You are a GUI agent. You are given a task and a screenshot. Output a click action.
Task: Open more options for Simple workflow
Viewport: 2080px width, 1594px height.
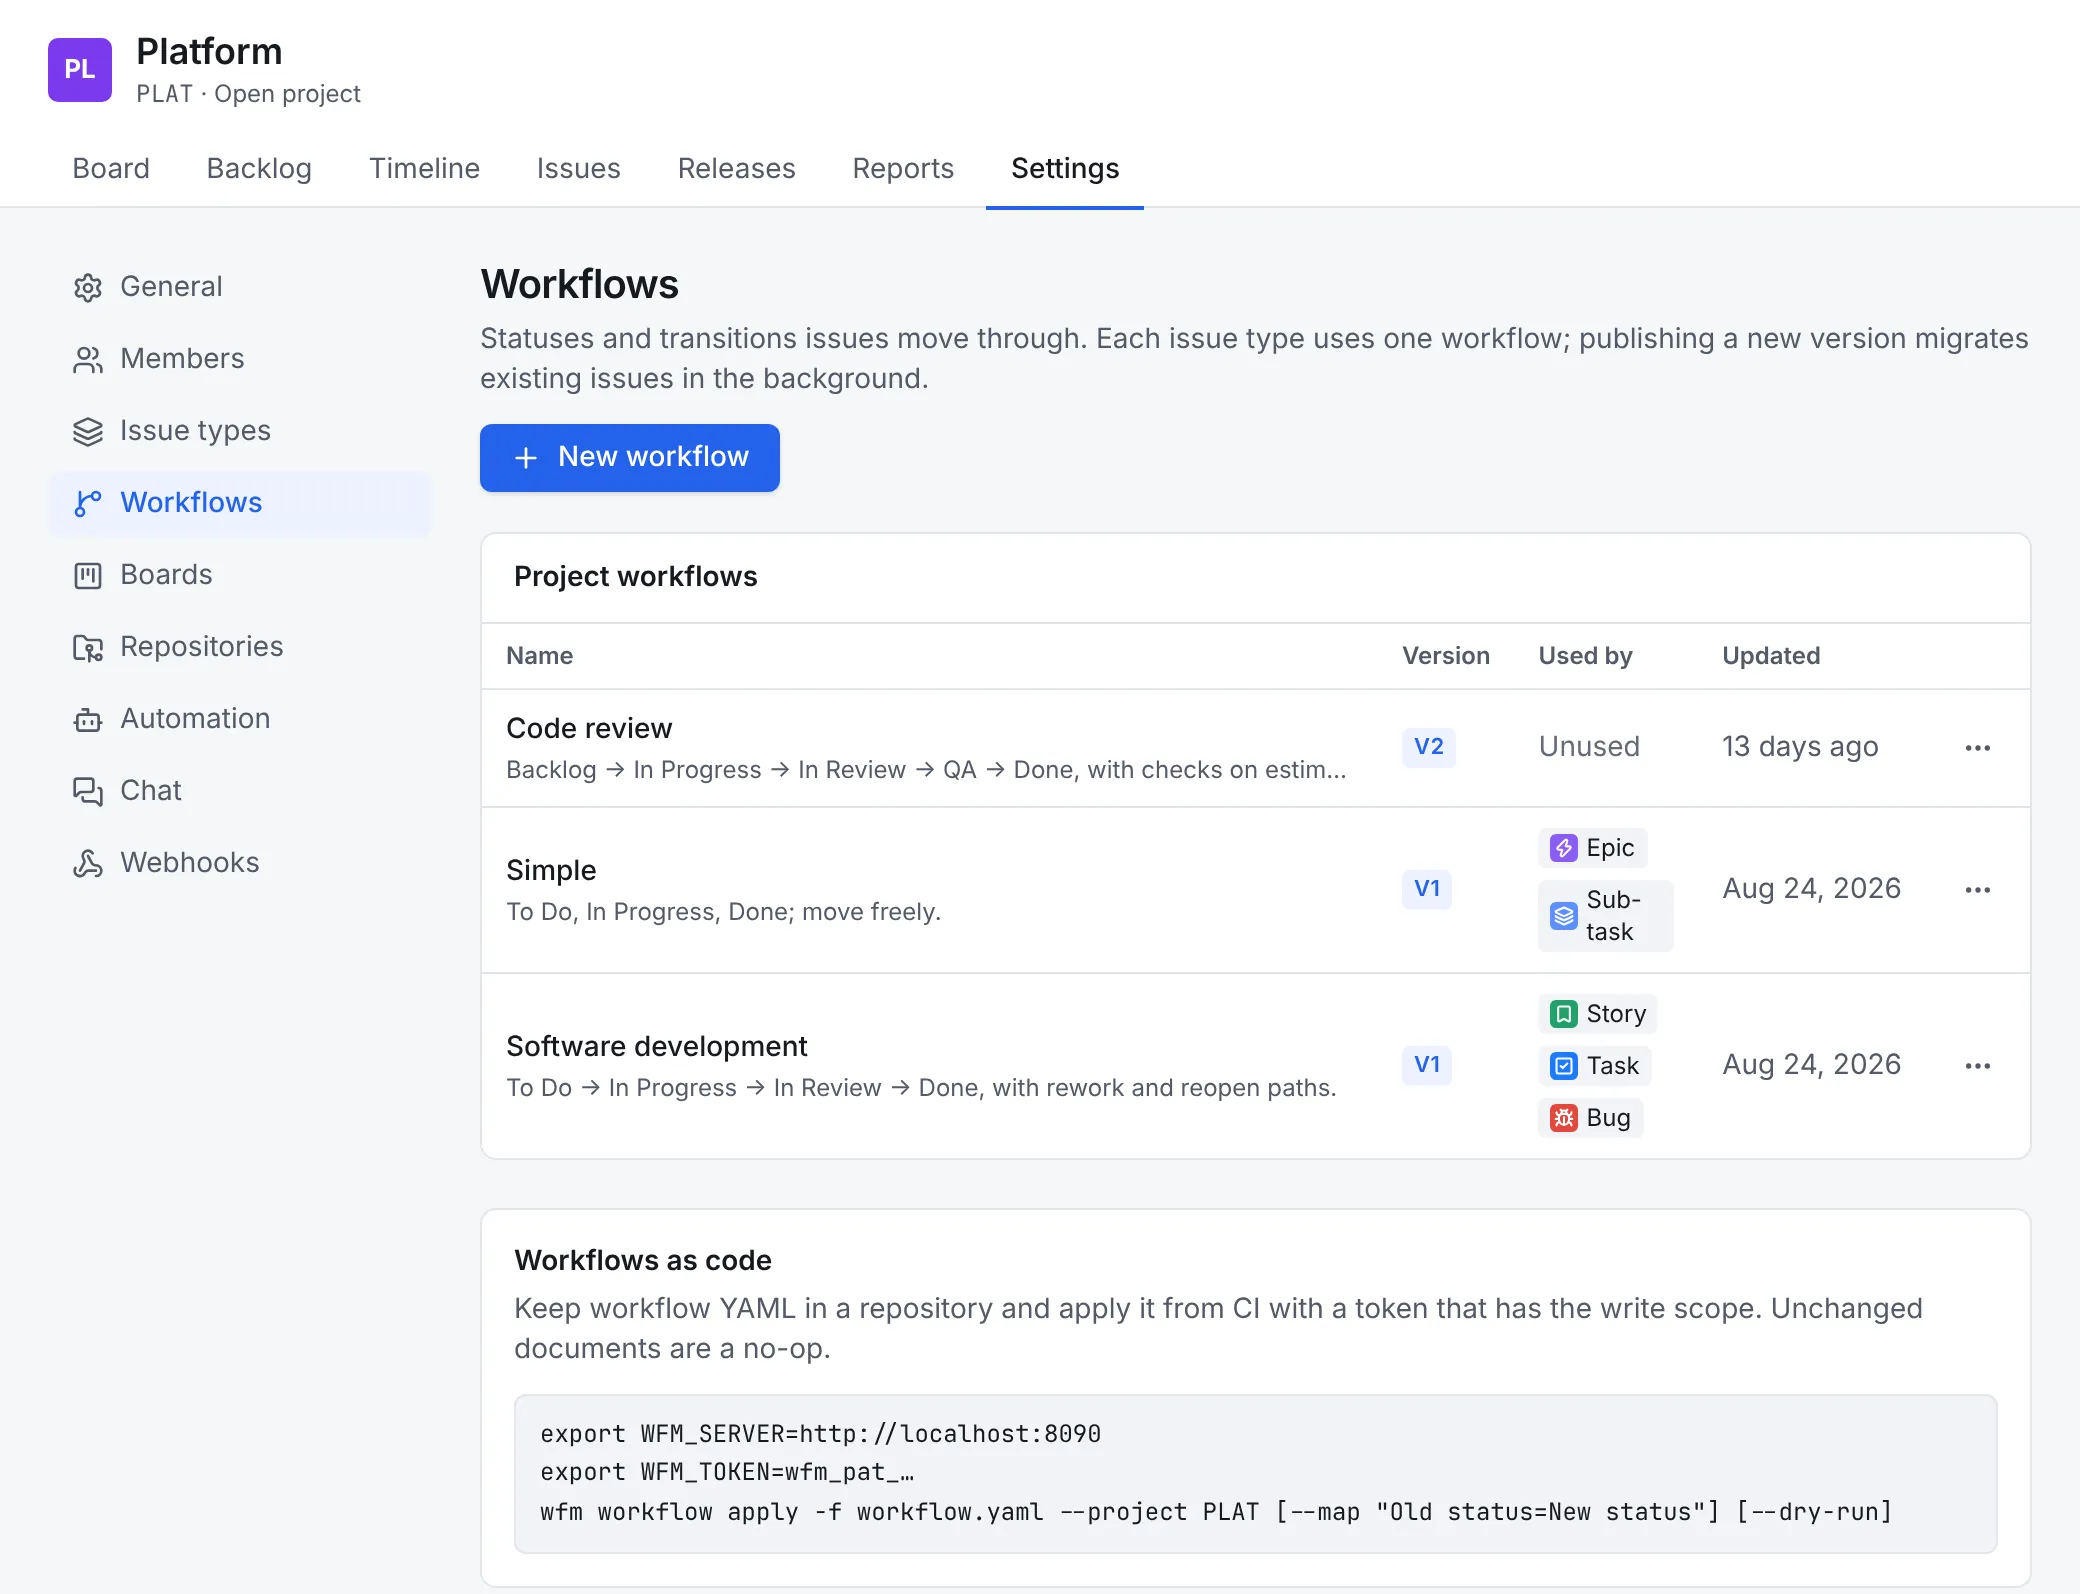point(1978,890)
